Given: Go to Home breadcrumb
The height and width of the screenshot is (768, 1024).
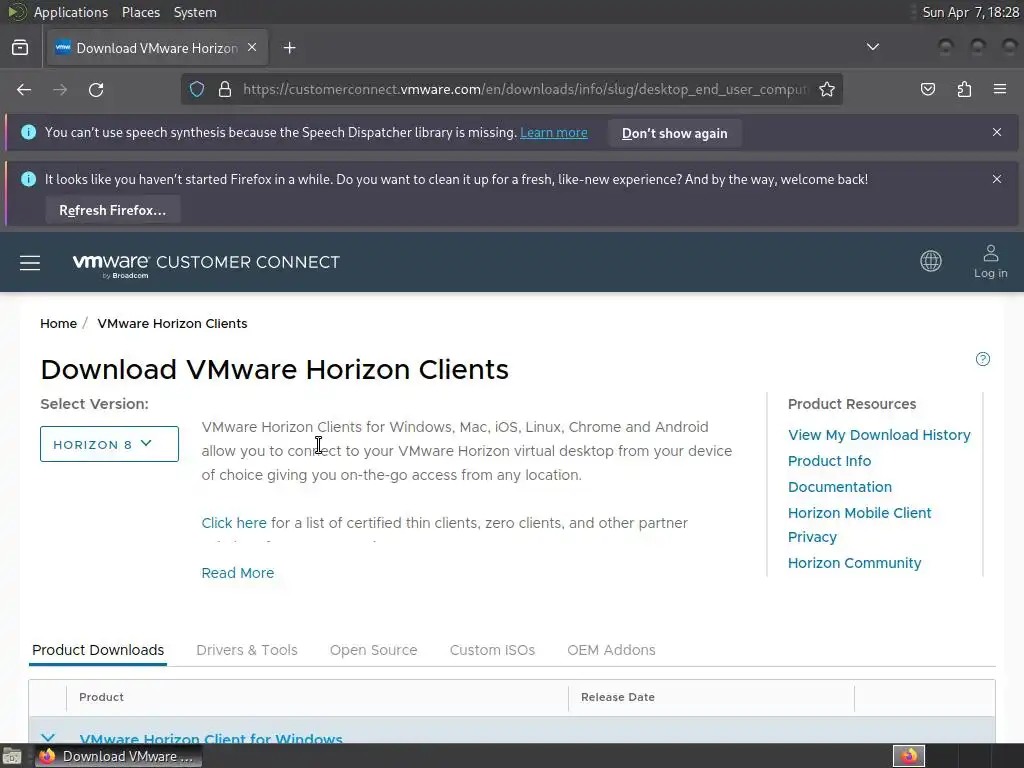Looking at the screenshot, I should click(58, 323).
